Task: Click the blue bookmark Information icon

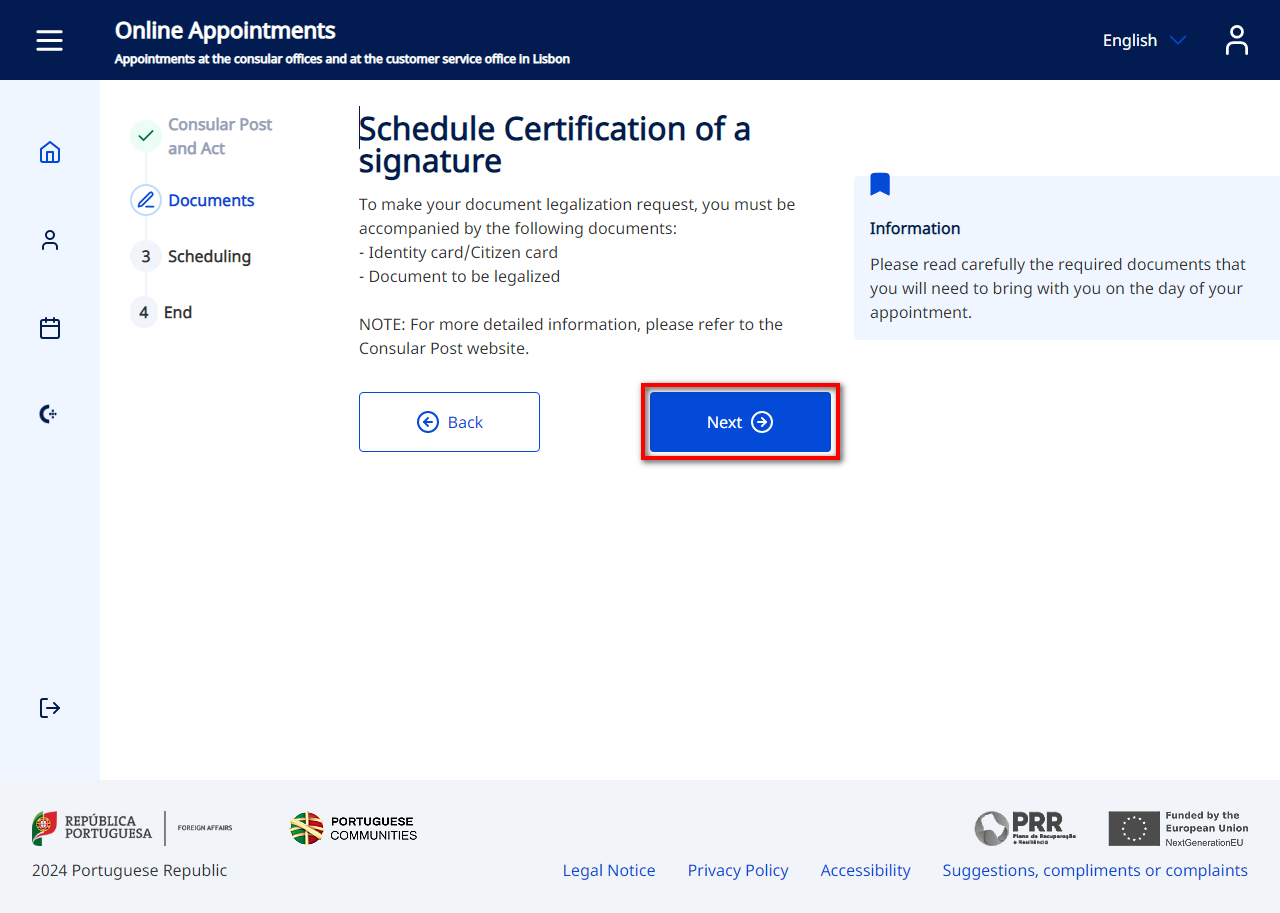Action: 880,184
